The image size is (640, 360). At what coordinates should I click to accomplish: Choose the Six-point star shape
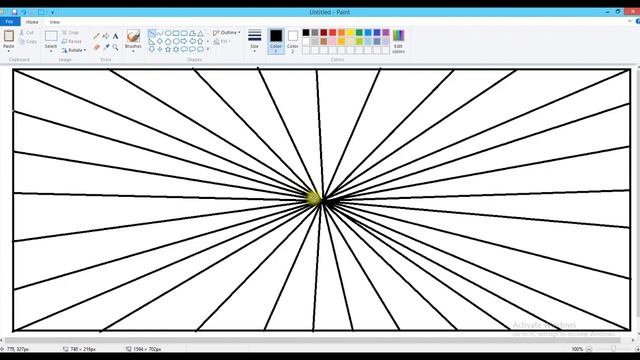pos(176,49)
